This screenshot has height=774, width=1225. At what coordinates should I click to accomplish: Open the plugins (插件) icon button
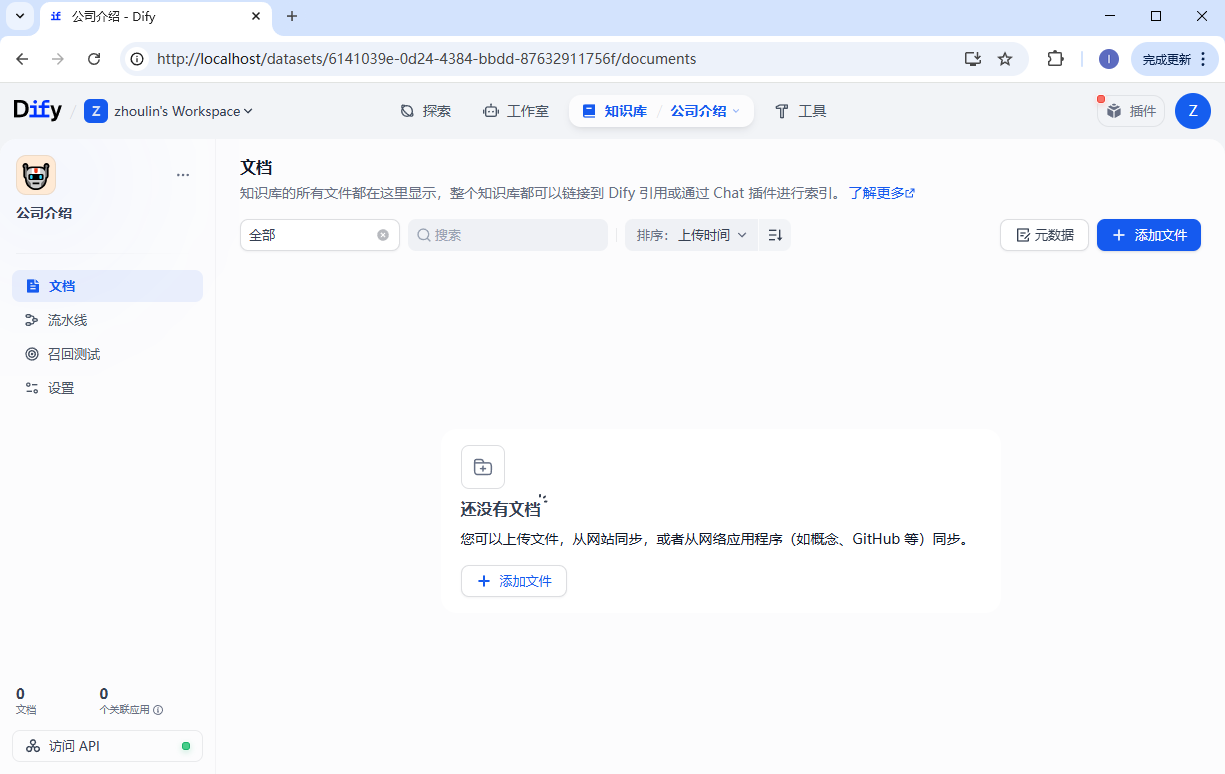pos(1131,111)
